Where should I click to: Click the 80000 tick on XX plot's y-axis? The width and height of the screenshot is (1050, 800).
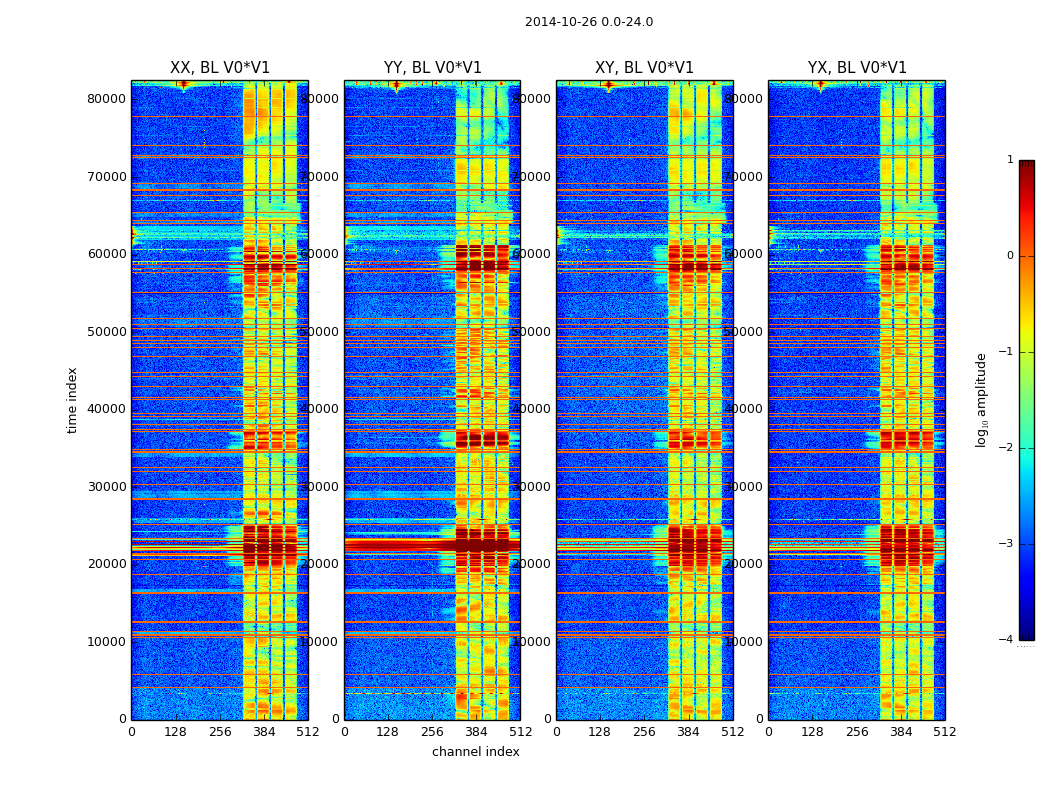(107, 98)
